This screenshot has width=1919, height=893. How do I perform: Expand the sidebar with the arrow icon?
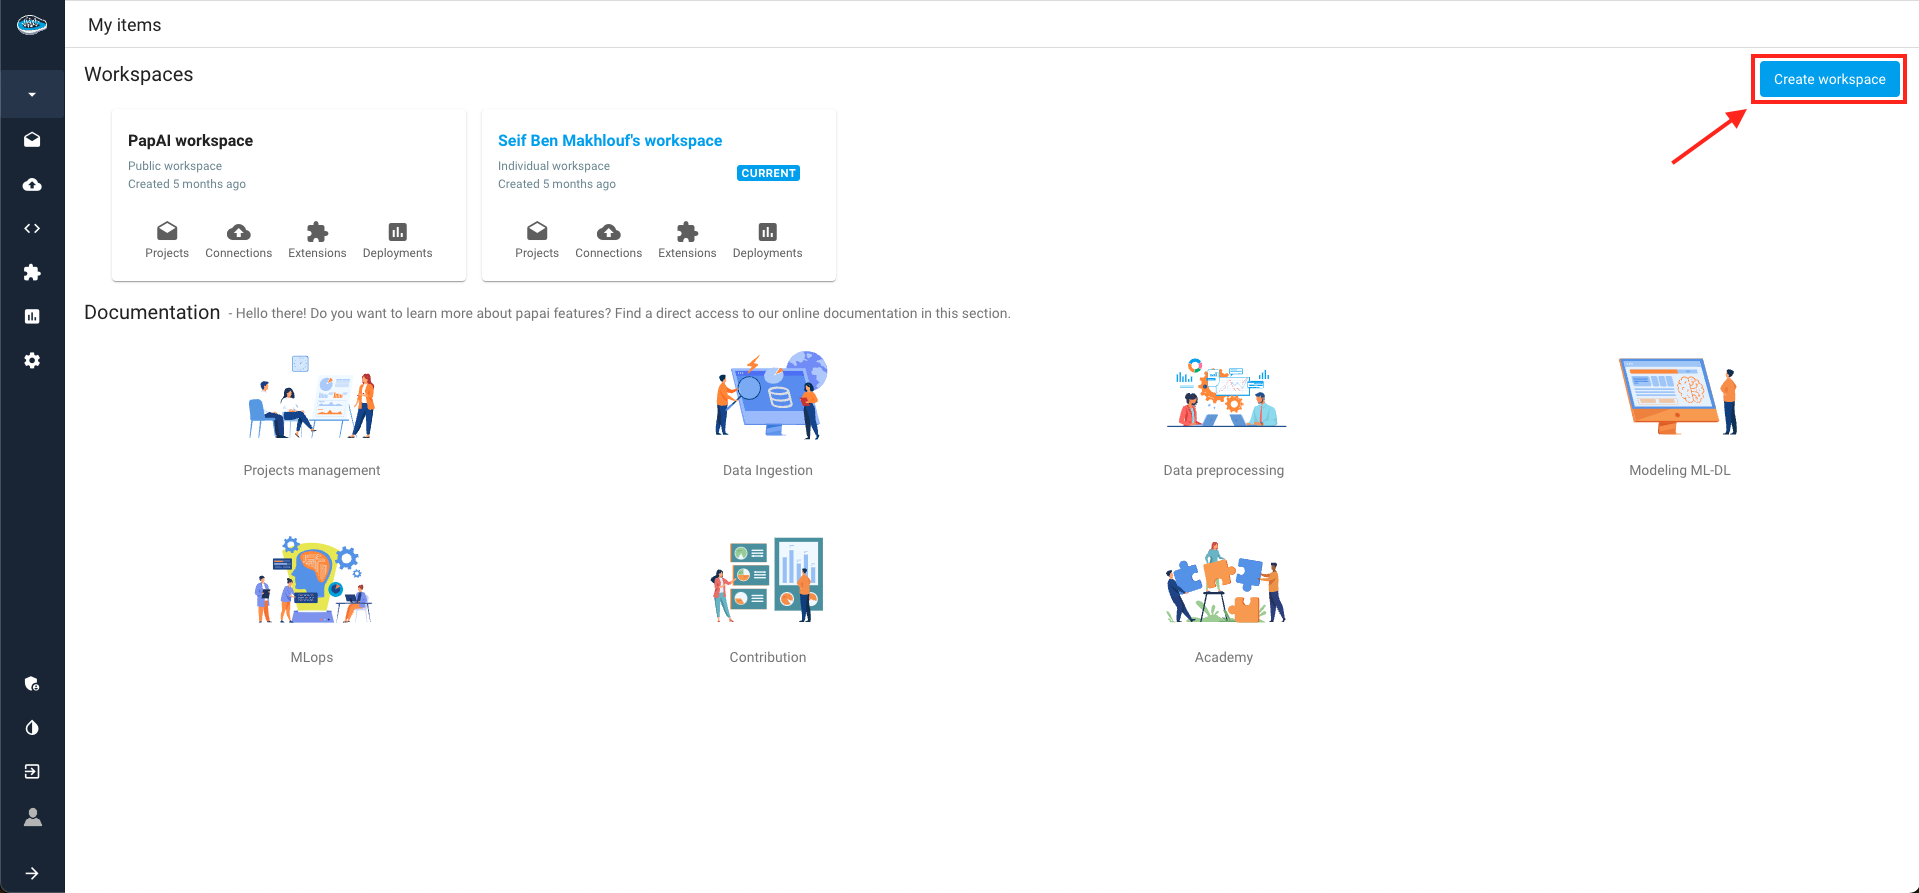[x=32, y=873]
